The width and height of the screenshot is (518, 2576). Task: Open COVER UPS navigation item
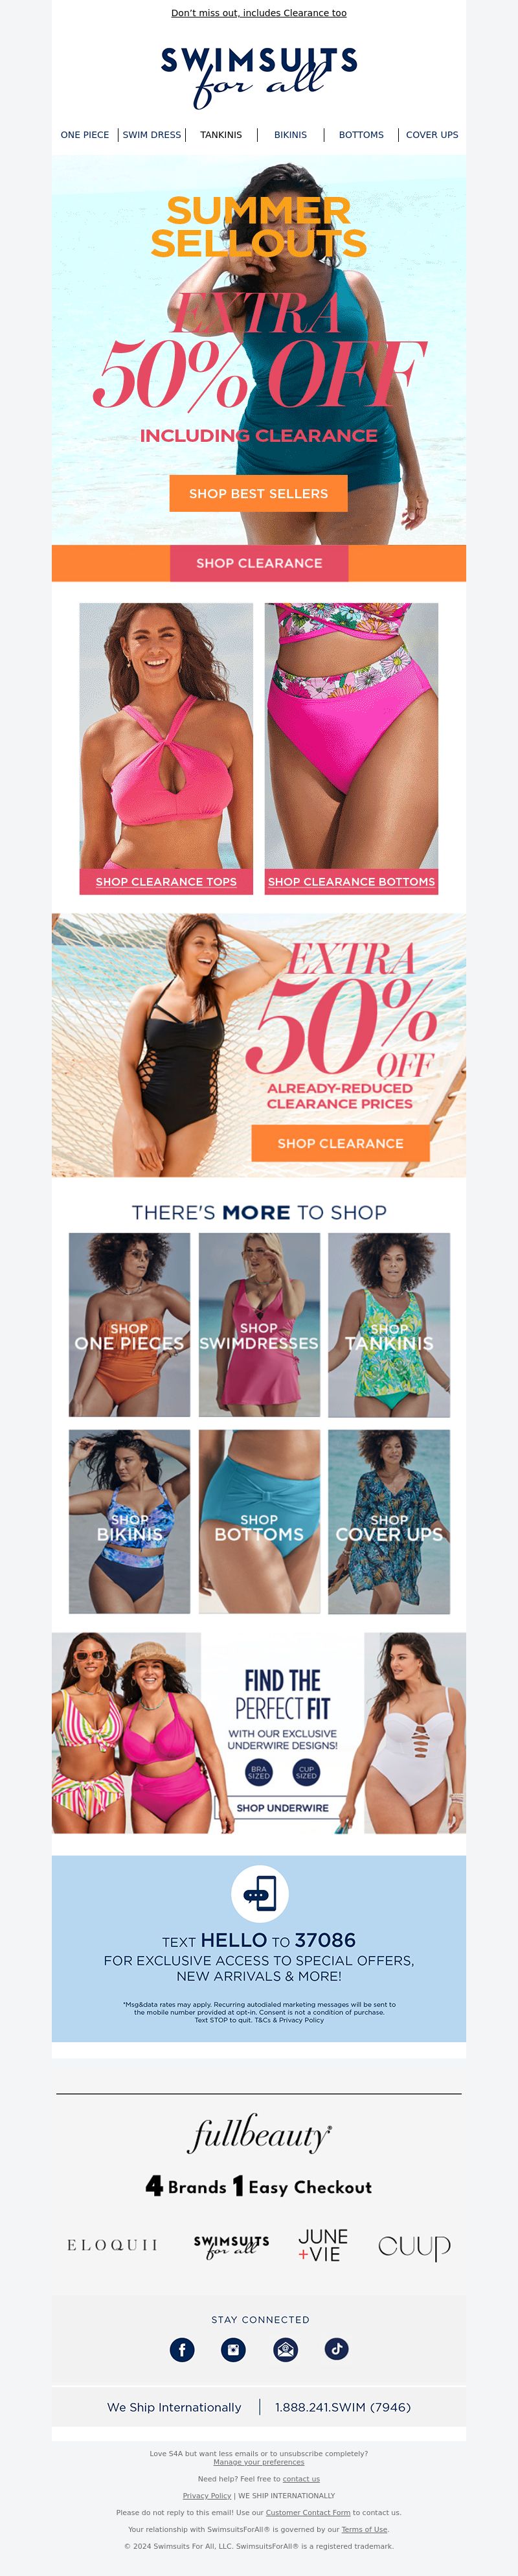pos(432,135)
